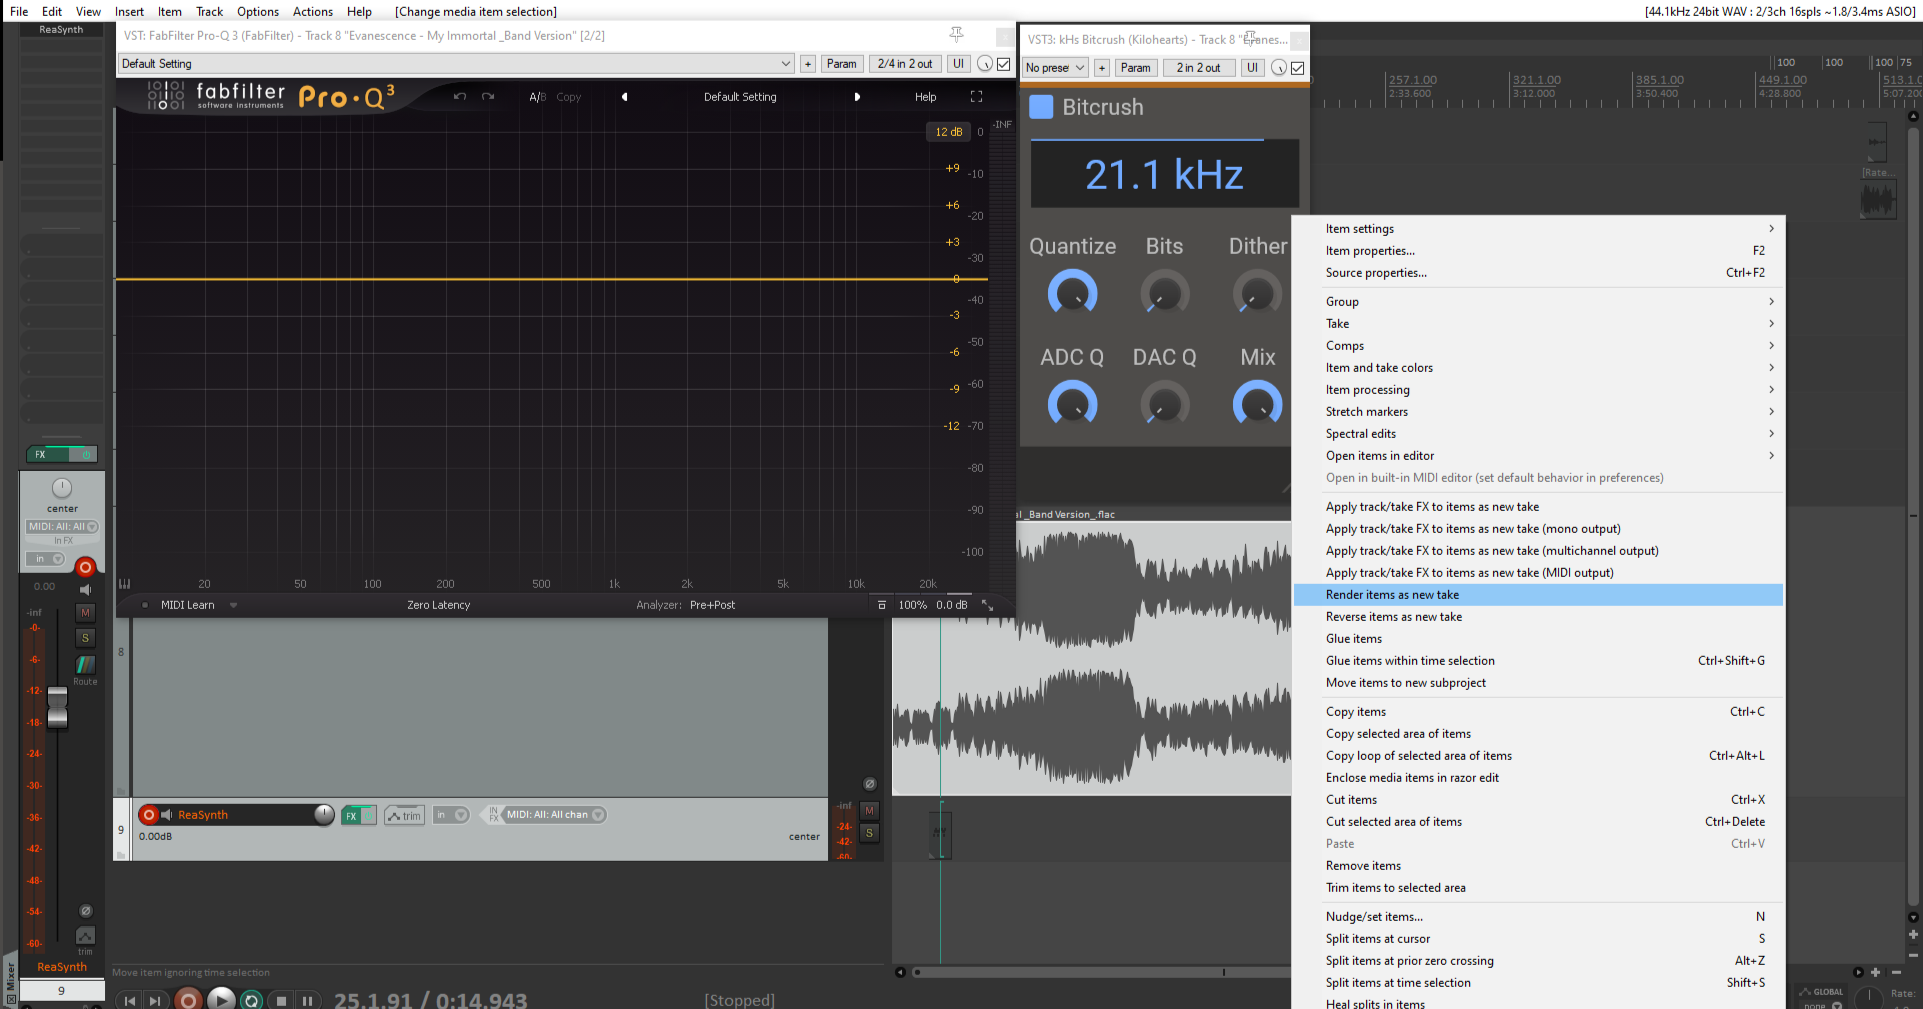This screenshot has height=1009, width=1923.
Task: Solo track 9 in arrange meter area
Action: pos(869,833)
